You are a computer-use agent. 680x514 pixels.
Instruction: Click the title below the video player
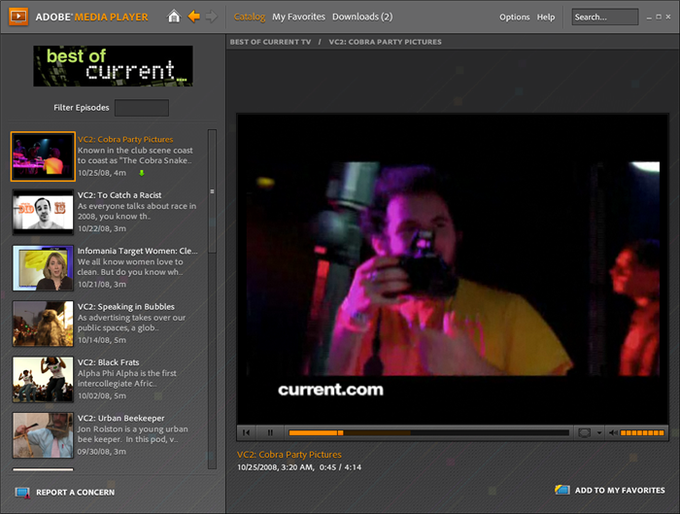(x=289, y=455)
